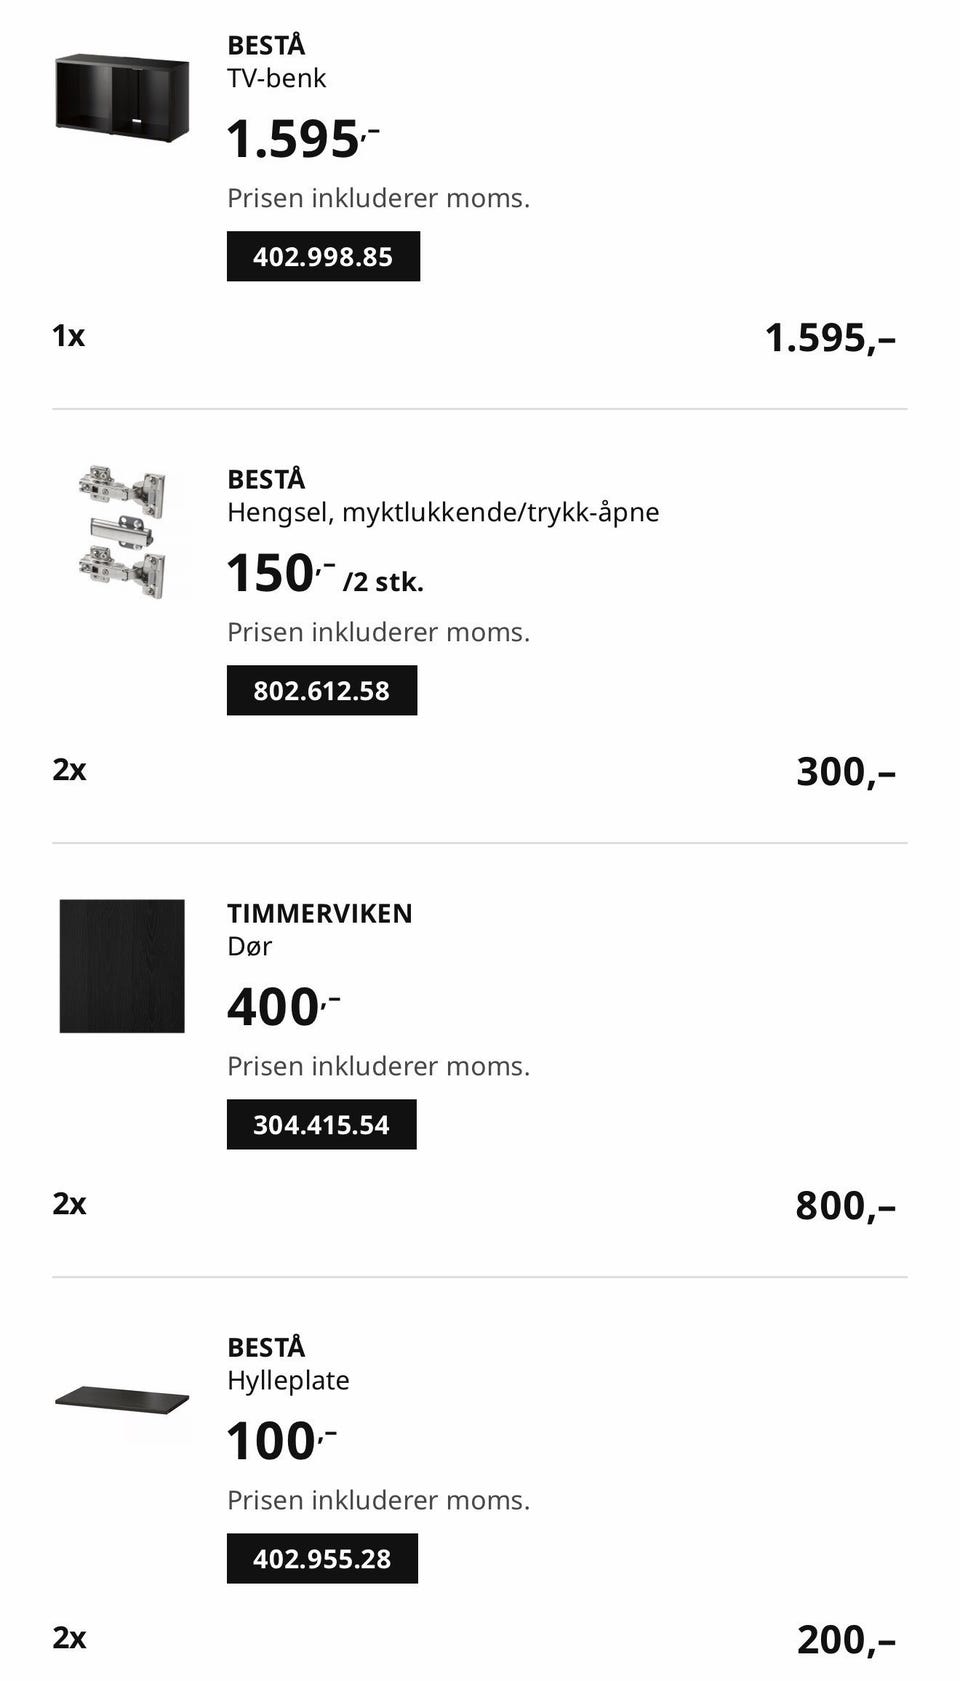
Task: Open the BESTÅ hinge product image
Action: tap(122, 532)
